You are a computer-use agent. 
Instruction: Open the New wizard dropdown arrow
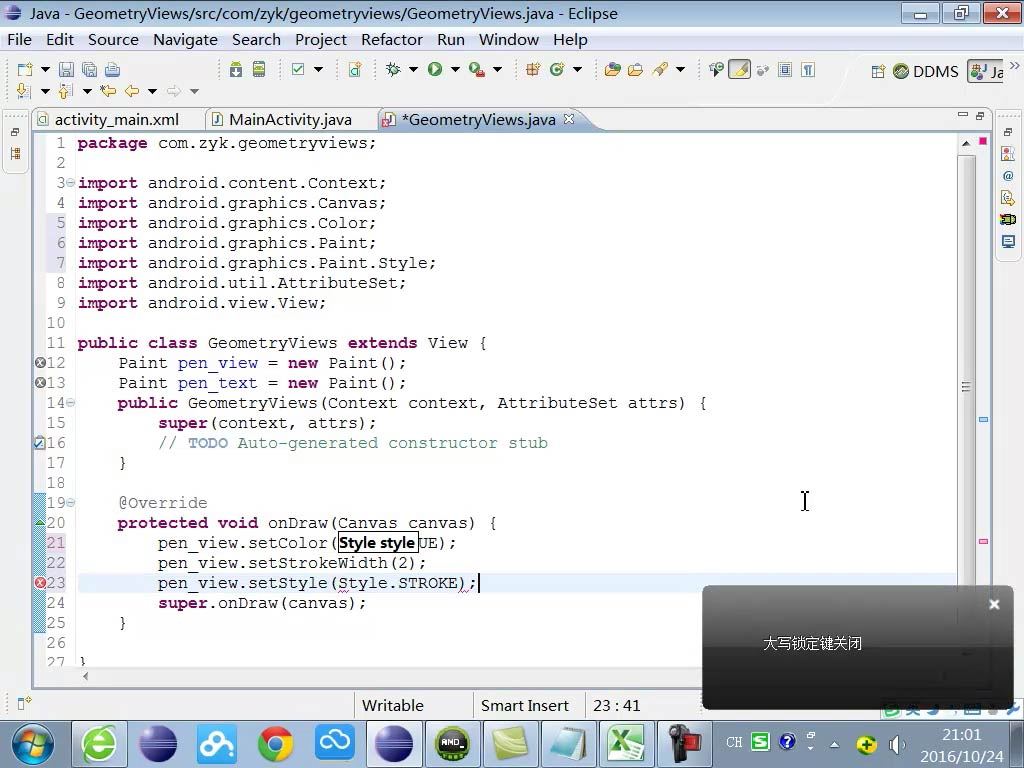pyautogui.click(x=45, y=69)
